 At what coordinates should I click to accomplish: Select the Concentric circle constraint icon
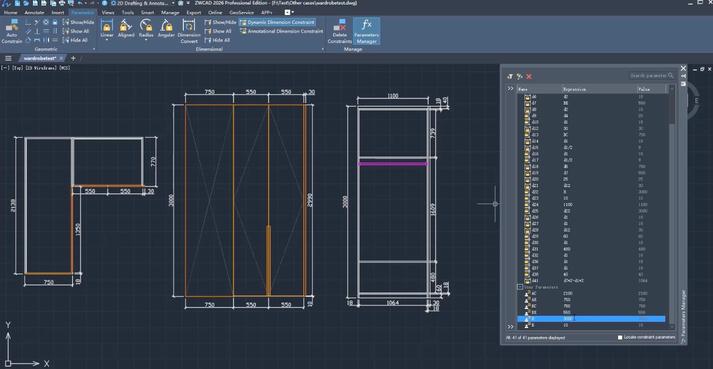[46, 22]
